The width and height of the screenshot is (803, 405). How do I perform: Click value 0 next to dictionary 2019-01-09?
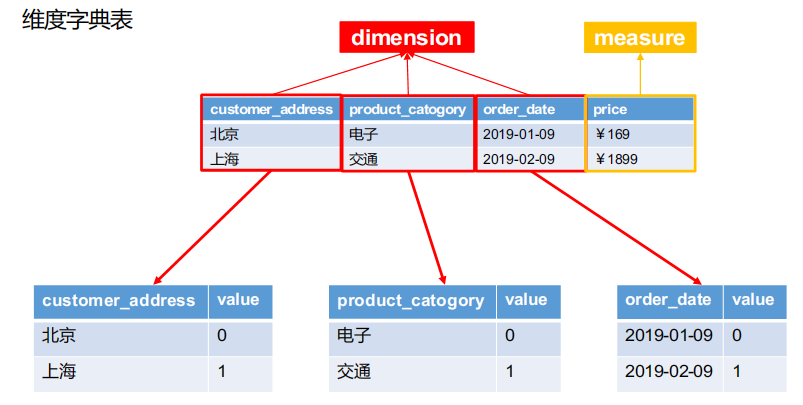755,338
